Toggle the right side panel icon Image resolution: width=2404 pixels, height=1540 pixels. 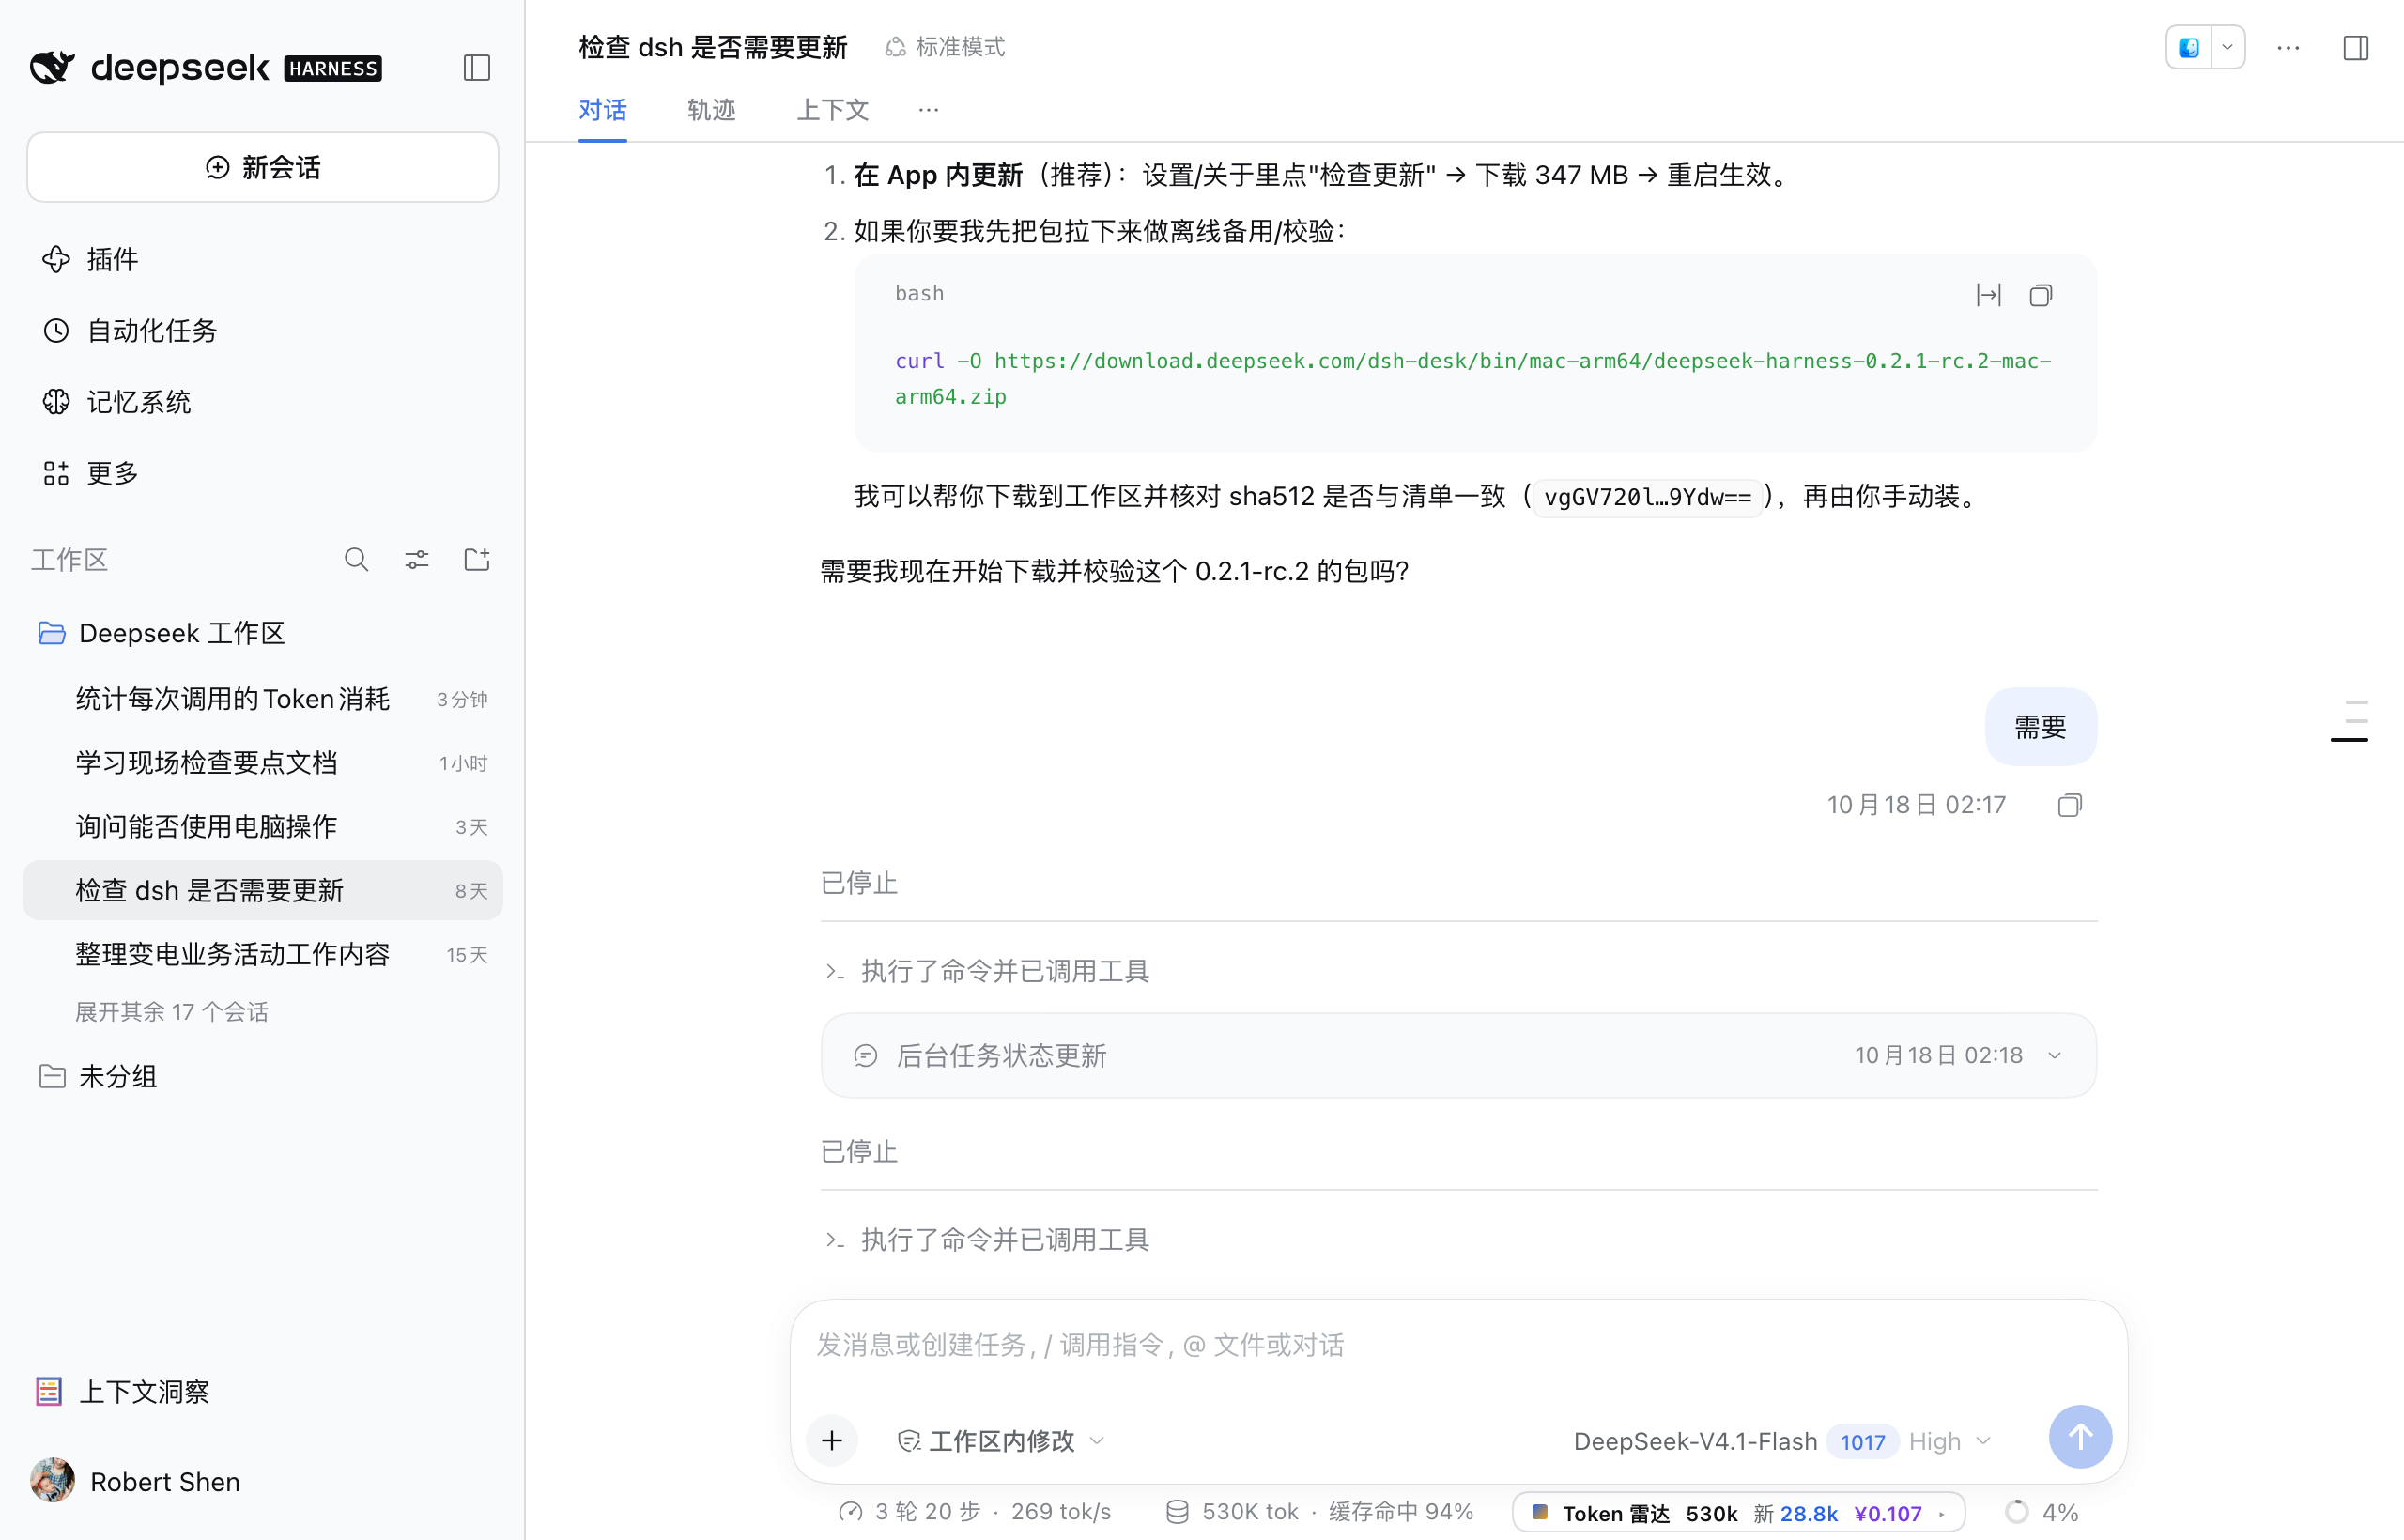click(x=2355, y=48)
